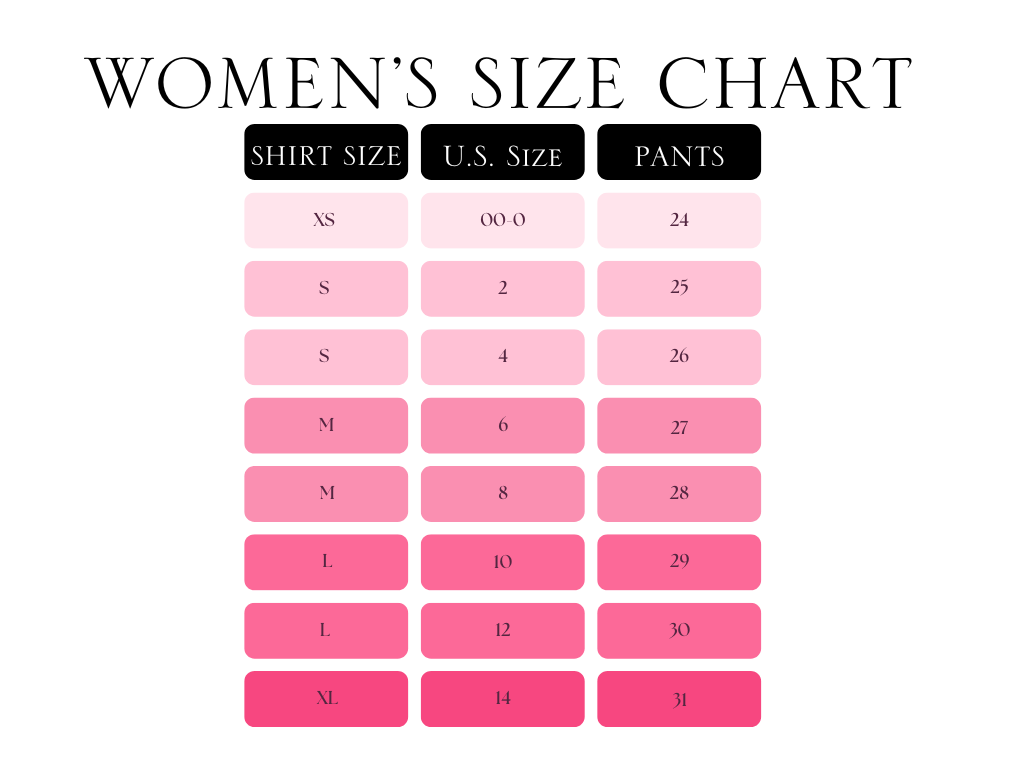The height and width of the screenshot is (768, 1024).
Task: Click the U.S. size 10 cell
Action: coord(502,562)
